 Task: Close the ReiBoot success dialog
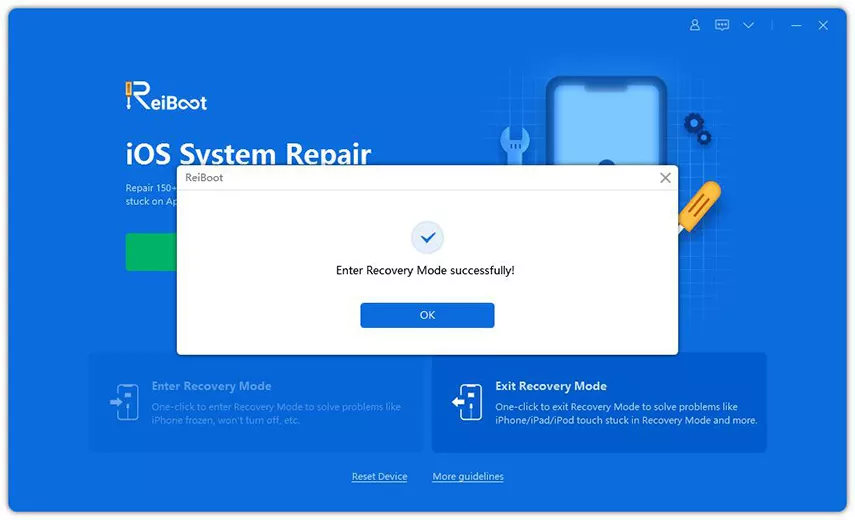point(665,178)
